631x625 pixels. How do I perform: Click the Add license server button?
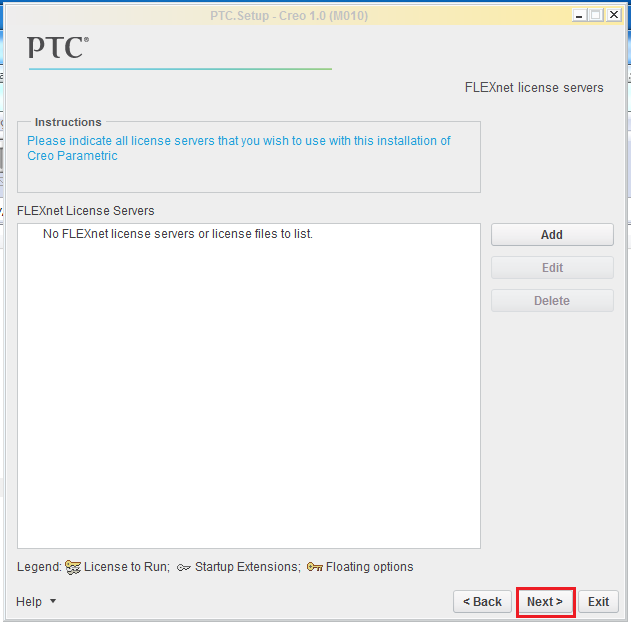(x=552, y=235)
